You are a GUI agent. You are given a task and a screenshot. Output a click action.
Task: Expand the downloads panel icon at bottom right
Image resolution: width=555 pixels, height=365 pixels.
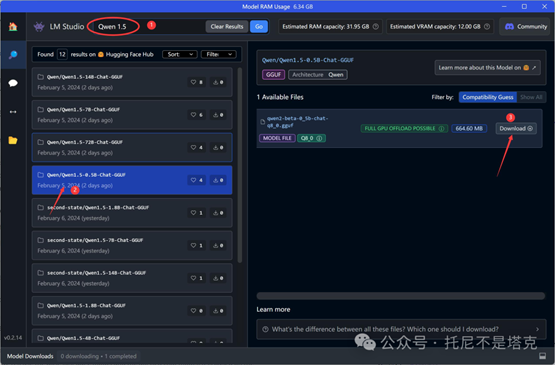[x=542, y=356]
